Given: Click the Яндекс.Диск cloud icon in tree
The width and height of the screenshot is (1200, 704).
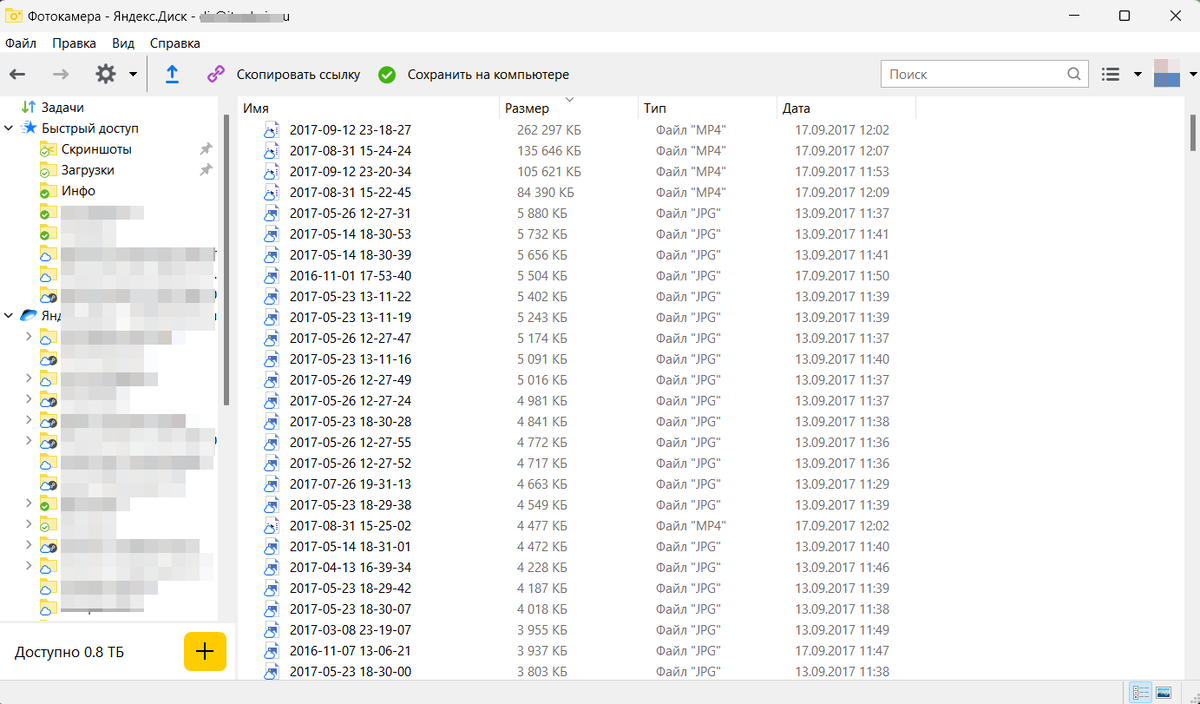Looking at the screenshot, I should [x=29, y=315].
